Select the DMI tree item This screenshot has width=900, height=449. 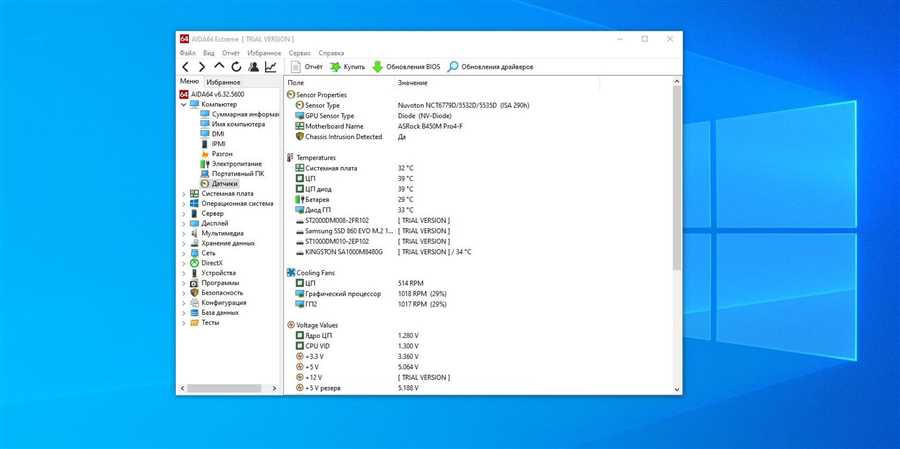point(212,134)
